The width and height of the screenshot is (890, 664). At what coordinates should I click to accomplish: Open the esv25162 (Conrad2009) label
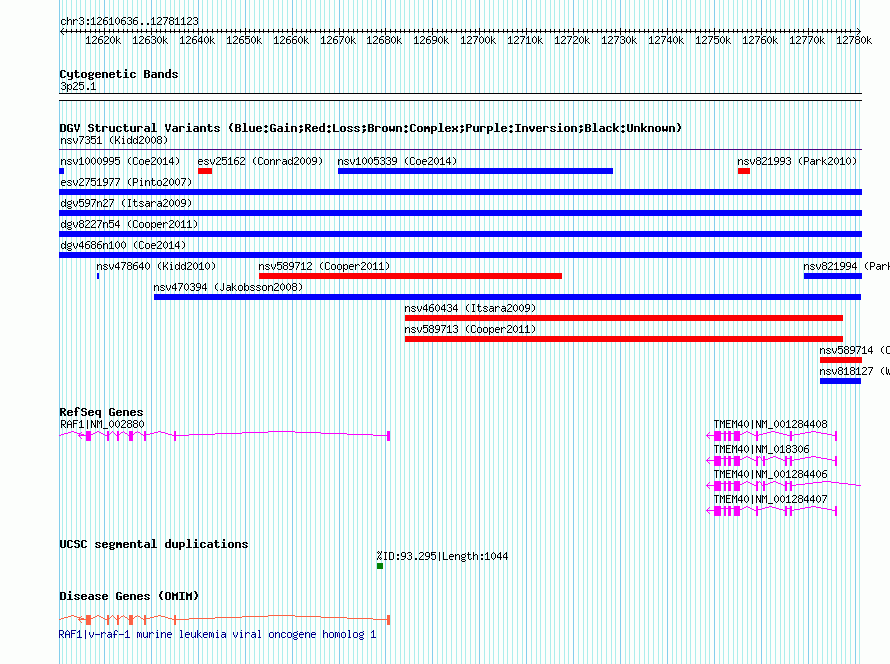coord(261,161)
